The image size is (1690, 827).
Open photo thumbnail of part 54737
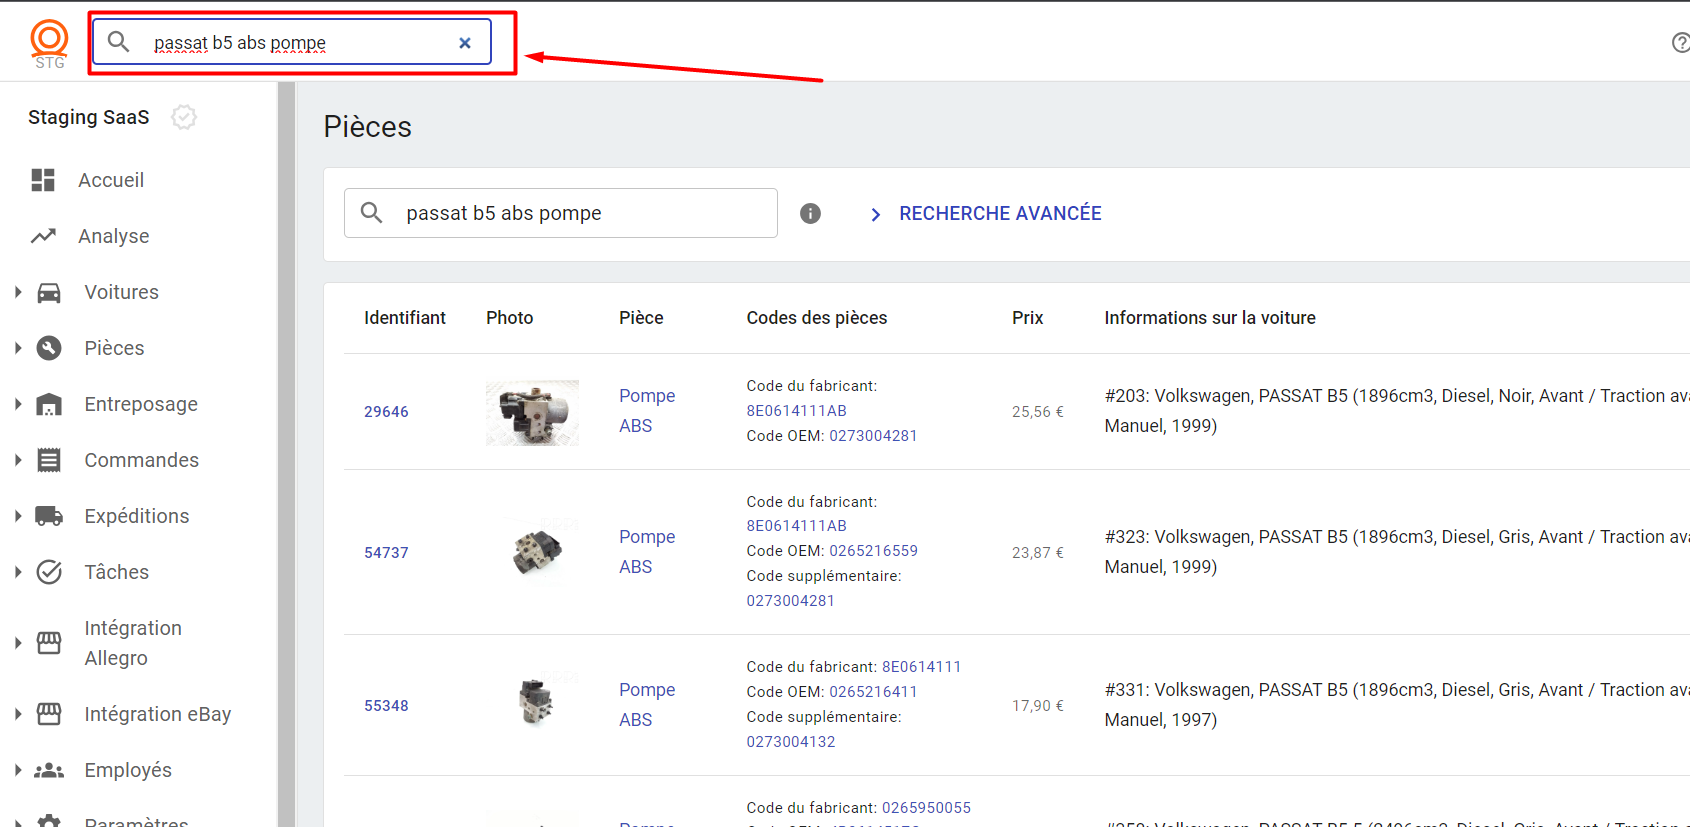coord(538,552)
